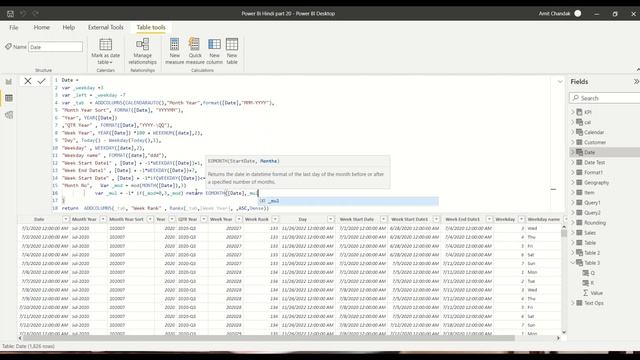Open Quick measure dialog
The image size is (640, 360).
195,51
